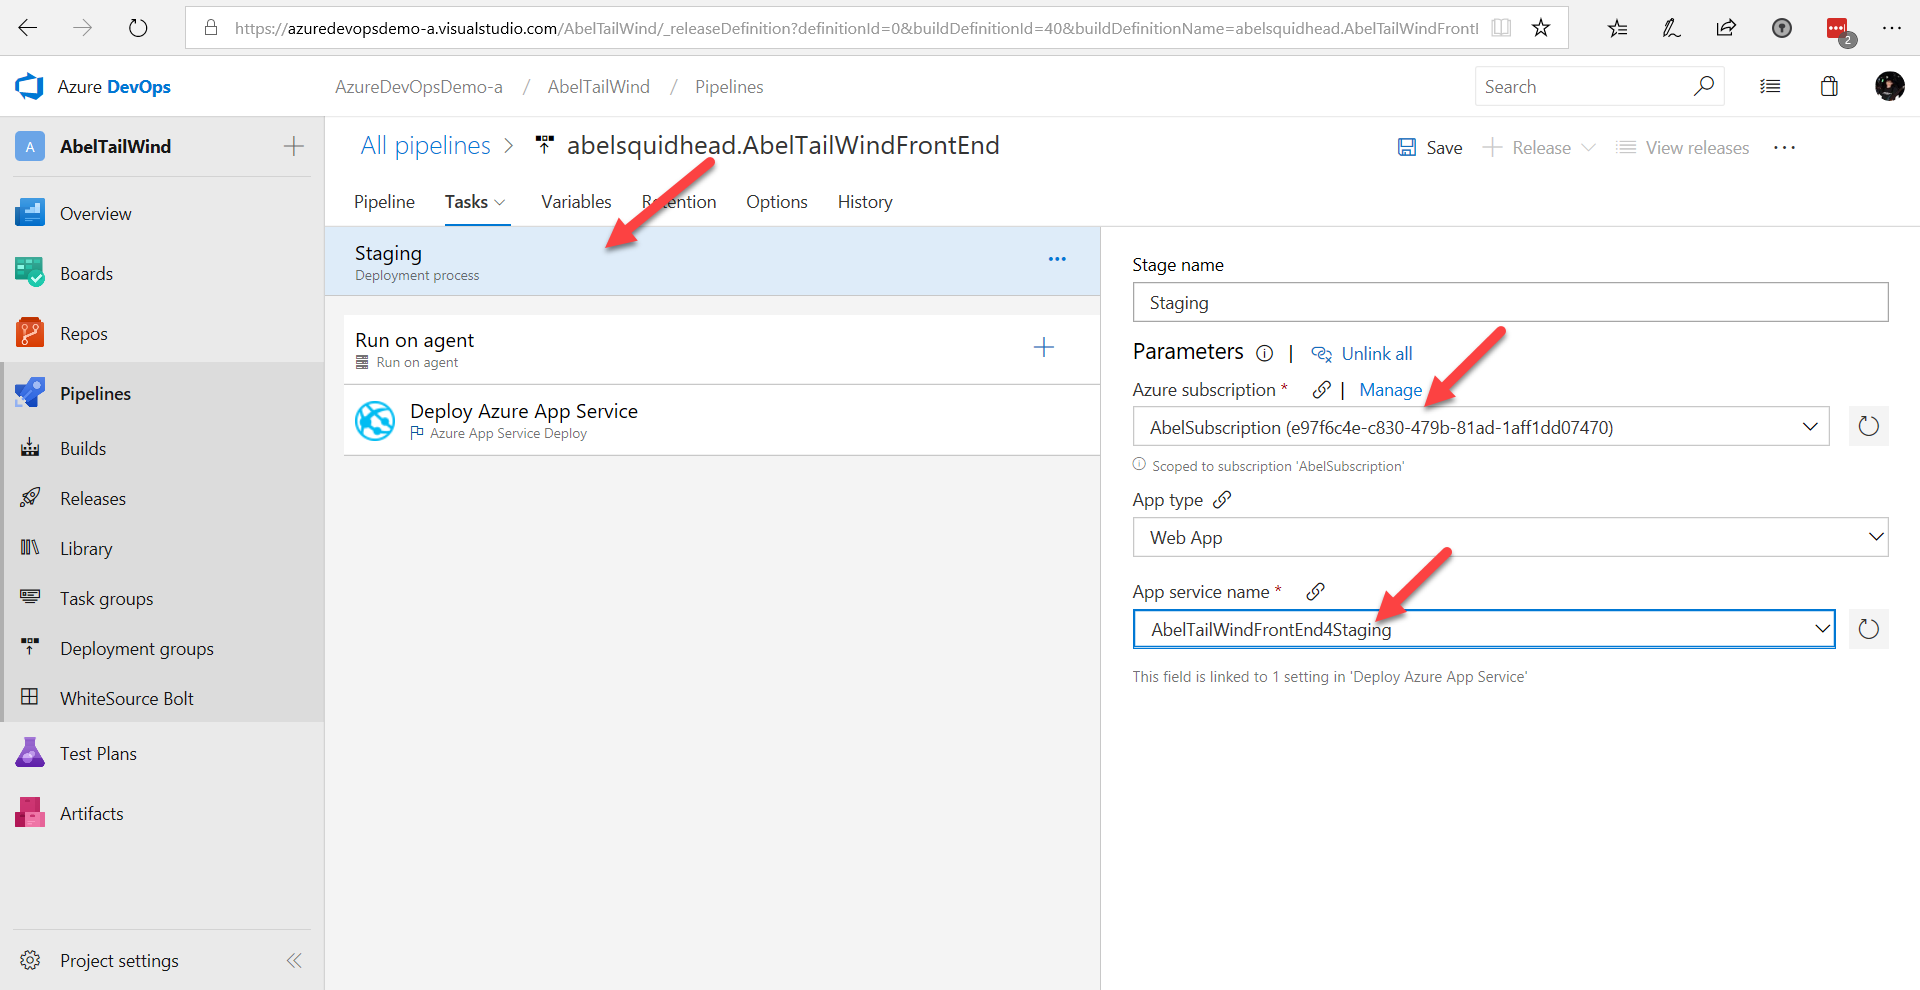Click the browser forward arrow
Screen dimensions: 1920x990
(83, 28)
